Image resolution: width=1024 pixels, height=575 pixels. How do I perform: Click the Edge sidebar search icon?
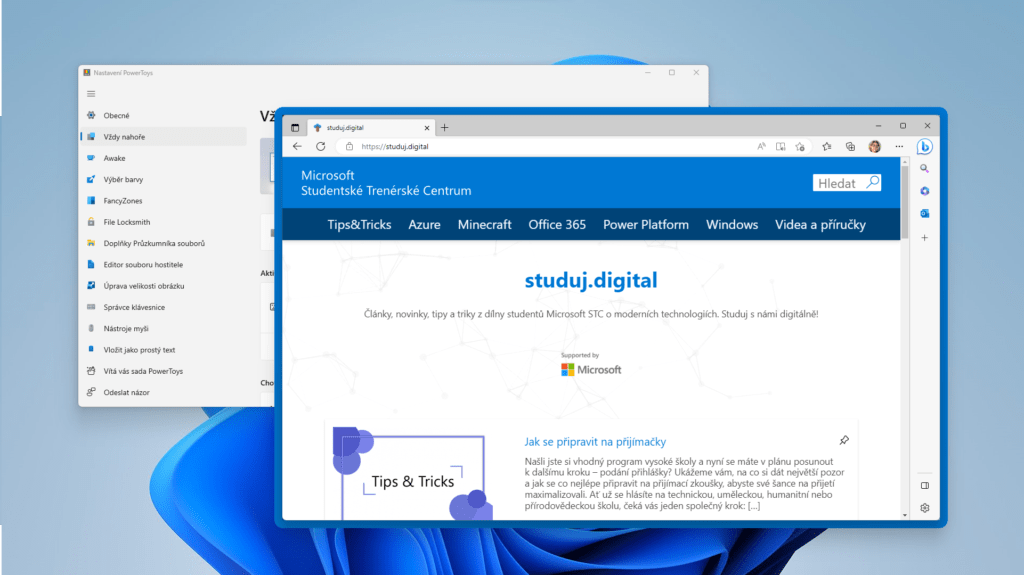(925, 169)
